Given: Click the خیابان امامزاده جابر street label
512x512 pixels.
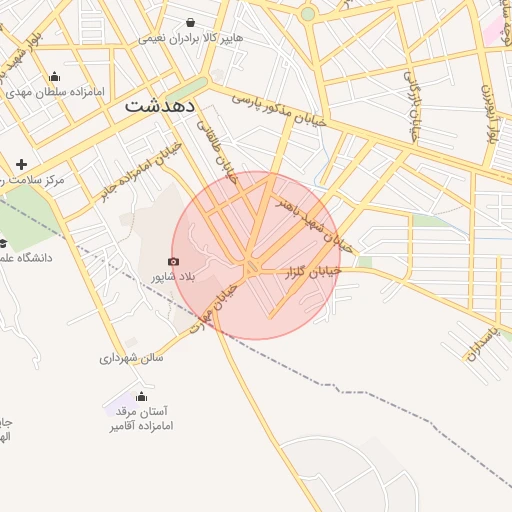Looking at the screenshot, I should (x=142, y=172).
